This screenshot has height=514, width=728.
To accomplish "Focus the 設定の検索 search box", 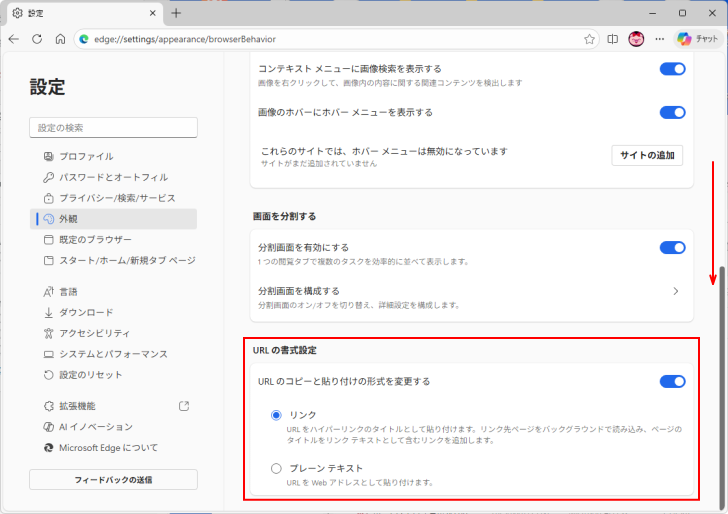I will (x=113, y=128).
